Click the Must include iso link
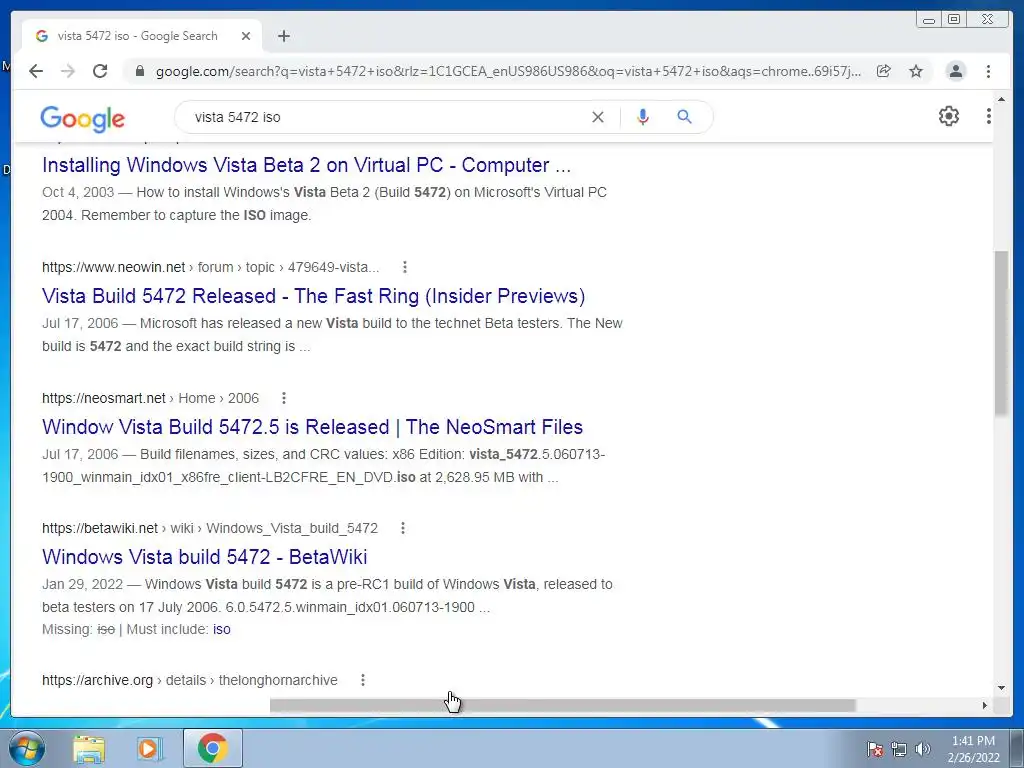 pos(221,629)
